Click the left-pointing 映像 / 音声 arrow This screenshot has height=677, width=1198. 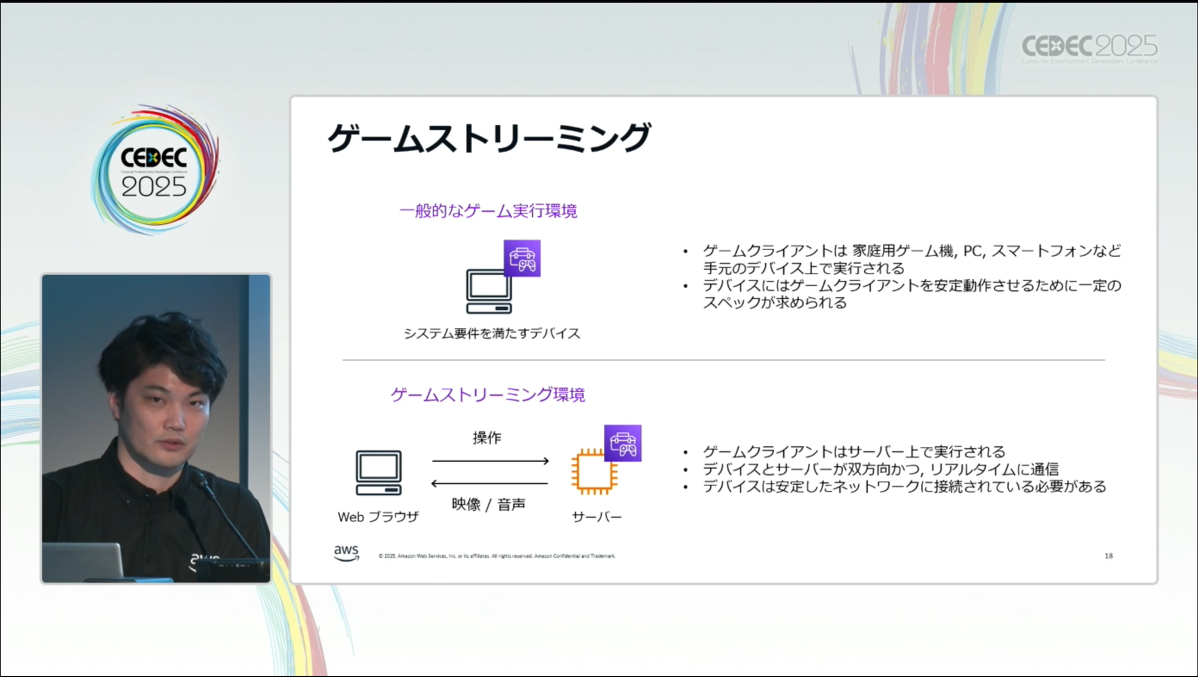tap(490, 483)
